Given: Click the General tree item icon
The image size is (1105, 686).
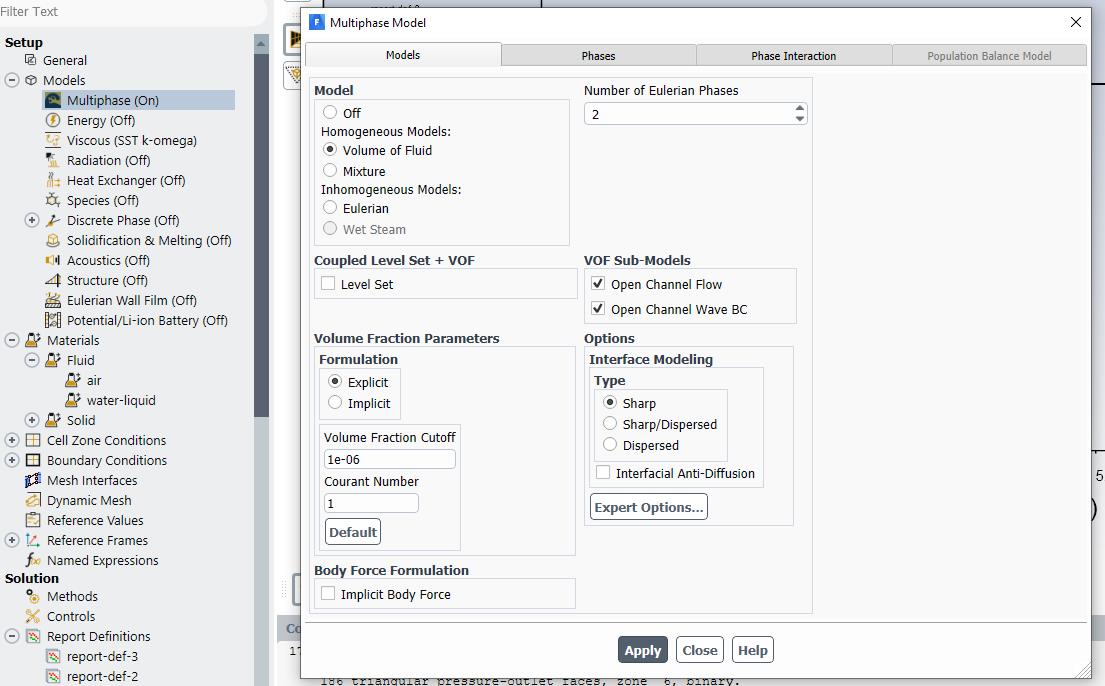Looking at the screenshot, I should click(30, 60).
